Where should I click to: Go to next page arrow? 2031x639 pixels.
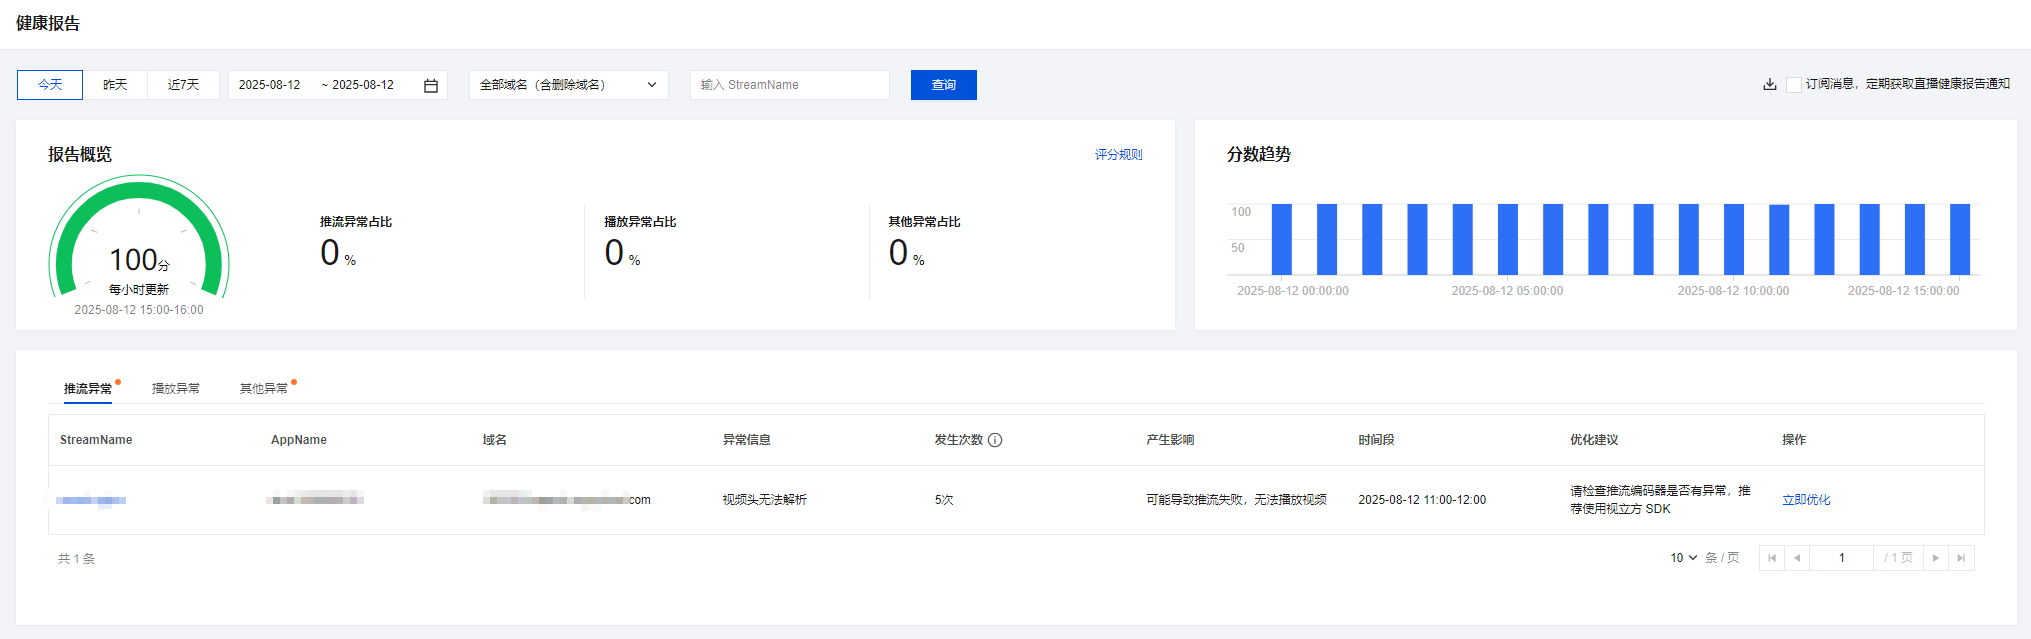coord(1936,558)
